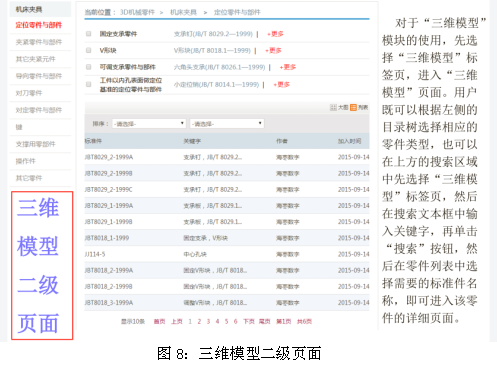Click +更多 in the 固定支承零件 row

[x=275, y=34]
